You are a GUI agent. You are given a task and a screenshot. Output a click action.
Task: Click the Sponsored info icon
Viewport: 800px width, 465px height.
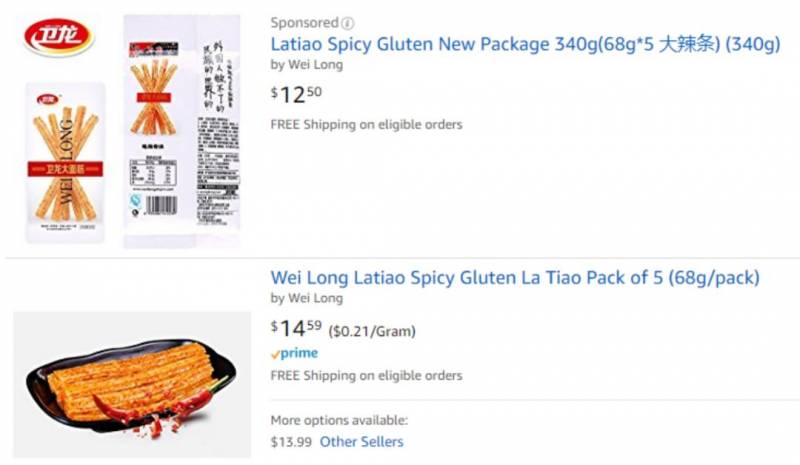[x=347, y=23]
